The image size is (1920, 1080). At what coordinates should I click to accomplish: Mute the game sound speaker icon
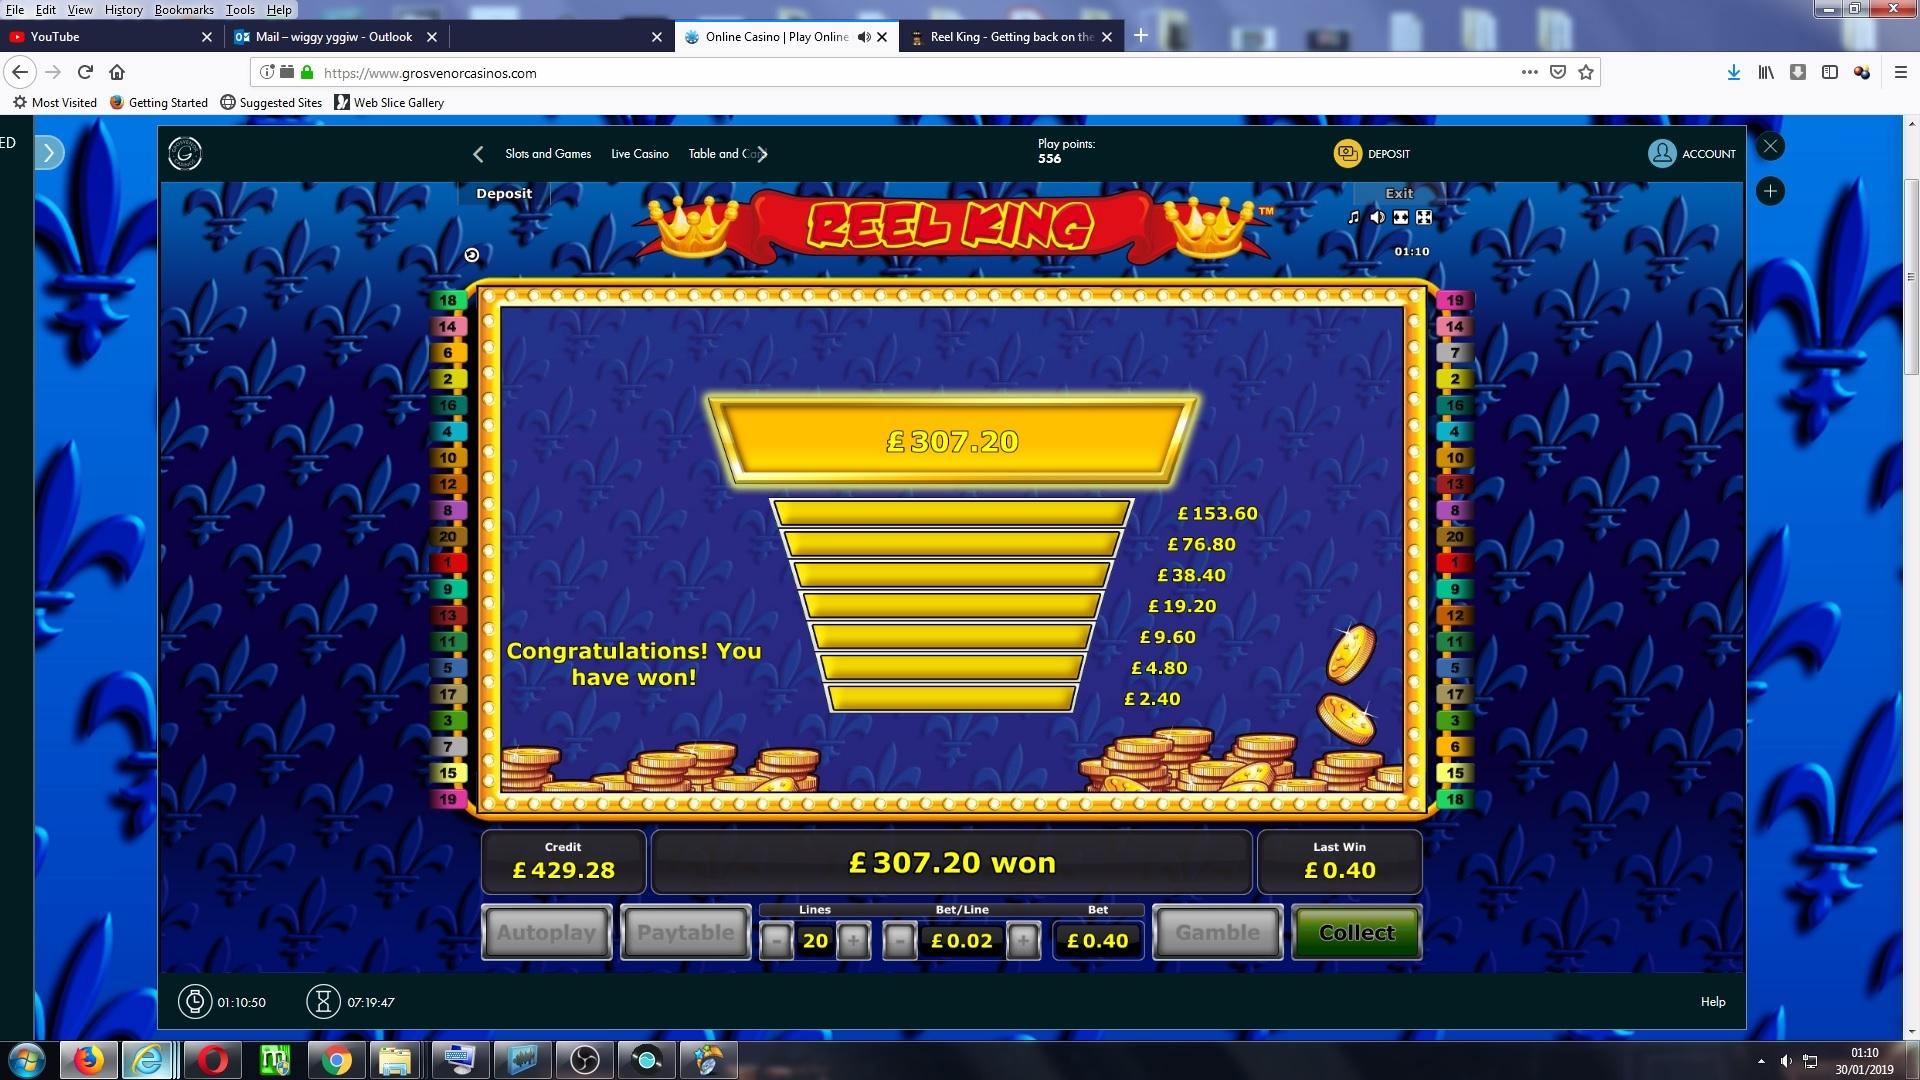tap(1377, 217)
